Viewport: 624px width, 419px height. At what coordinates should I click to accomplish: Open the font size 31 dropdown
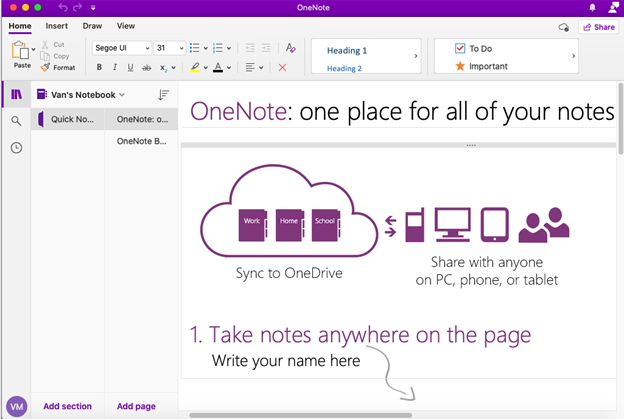coord(181,48)
